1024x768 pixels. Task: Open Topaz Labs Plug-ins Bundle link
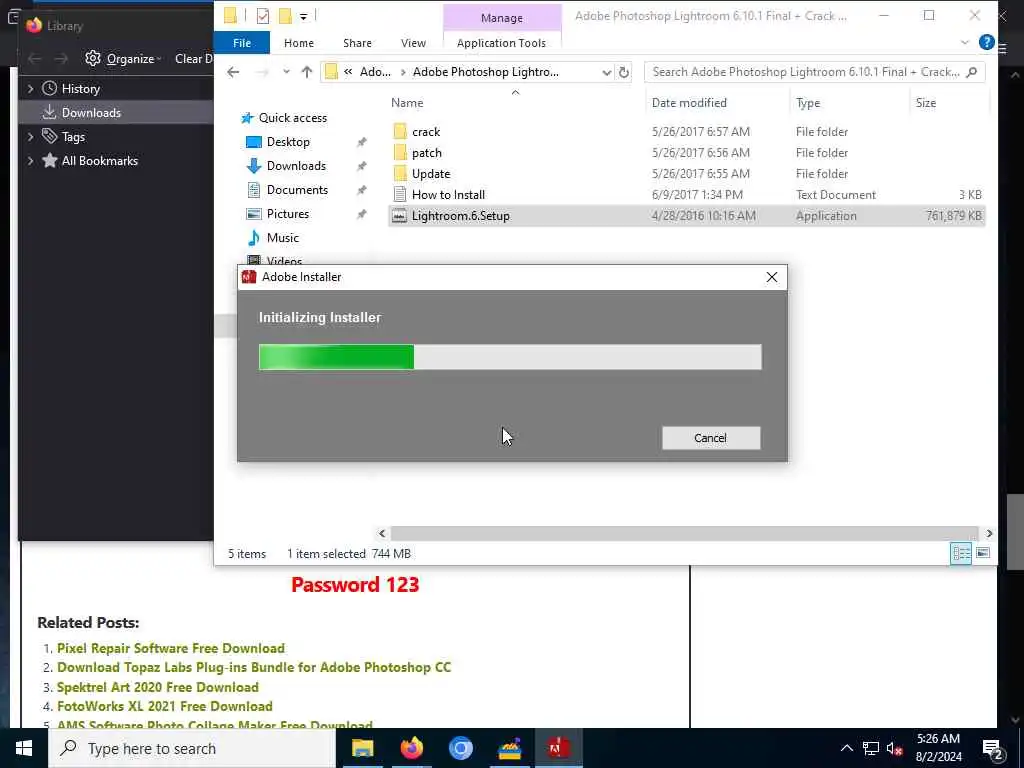(x=254, y=667)
